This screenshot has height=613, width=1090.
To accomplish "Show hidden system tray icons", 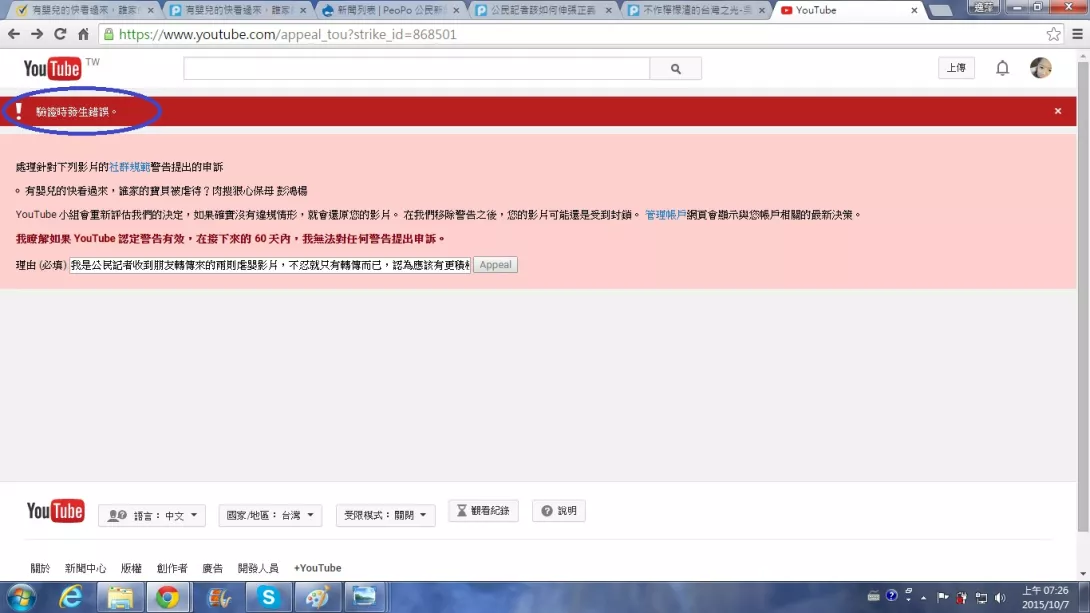I will pos(923,598).
